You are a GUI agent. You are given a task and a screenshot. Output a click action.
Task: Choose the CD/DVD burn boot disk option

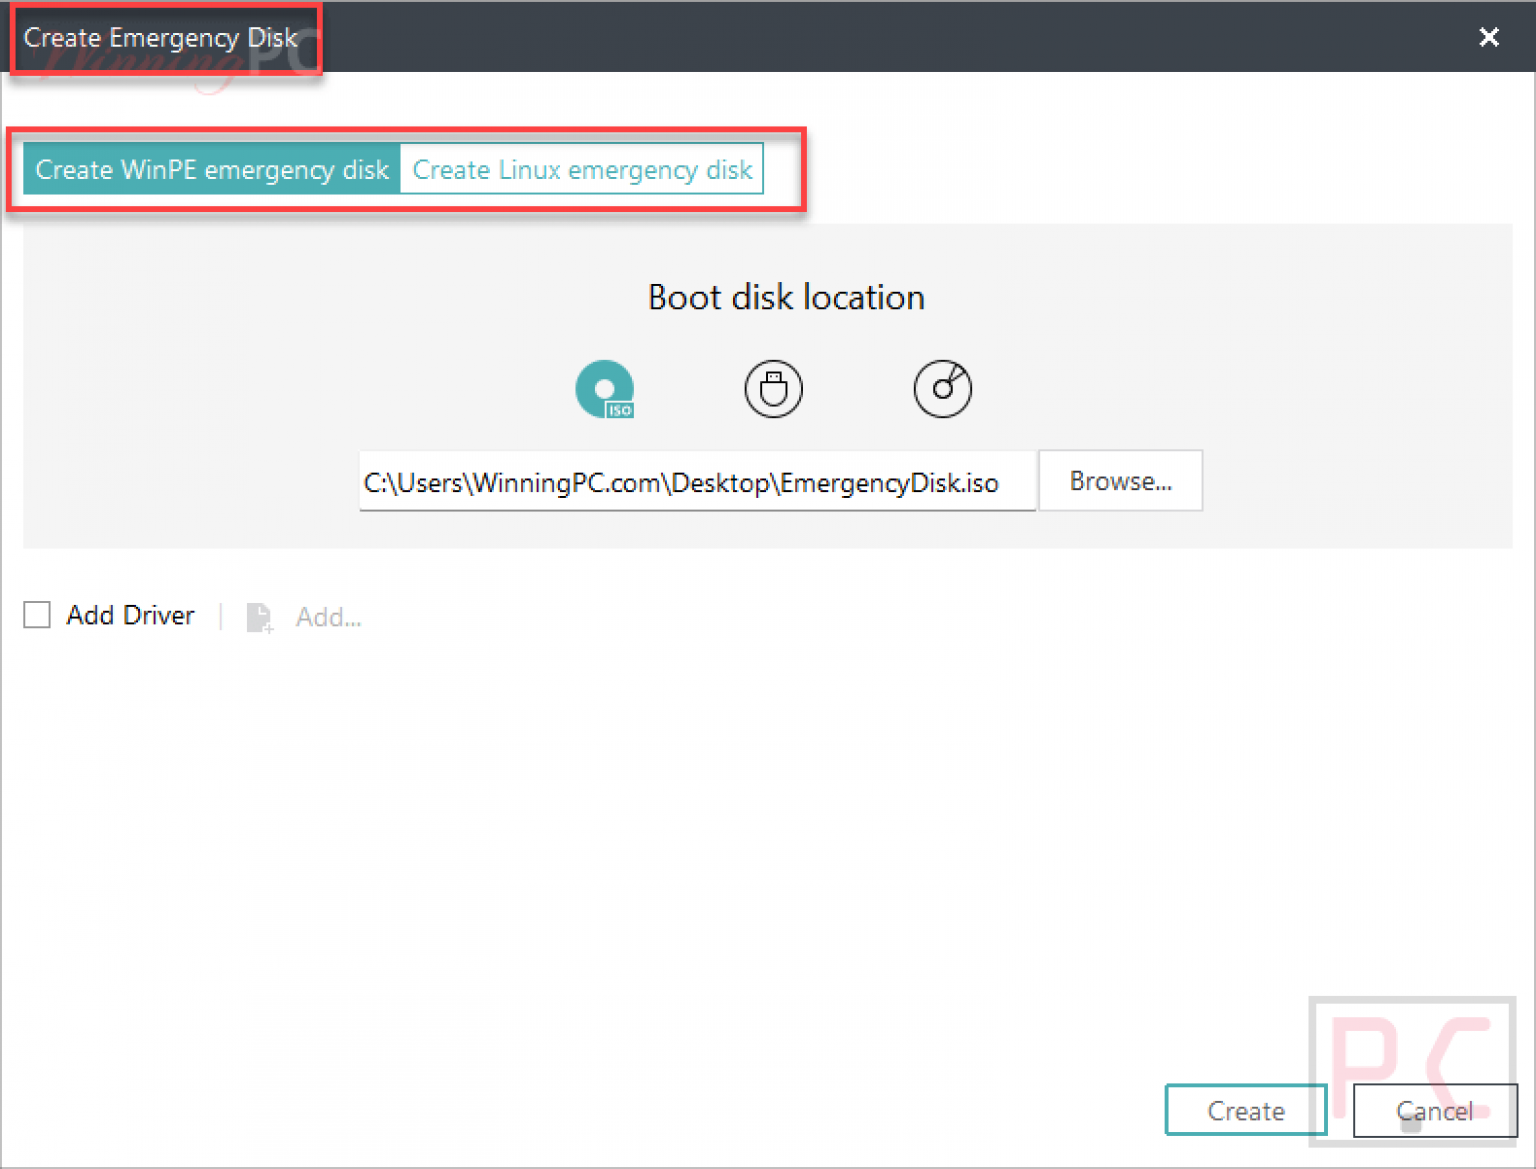click(942, 389)
